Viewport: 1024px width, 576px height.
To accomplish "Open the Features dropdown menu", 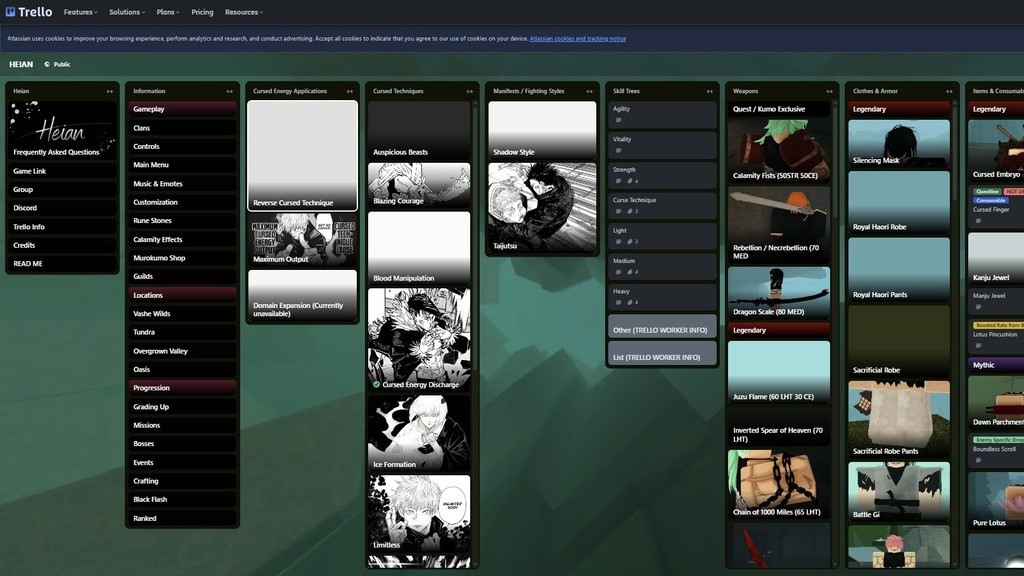I will point(80,12).
